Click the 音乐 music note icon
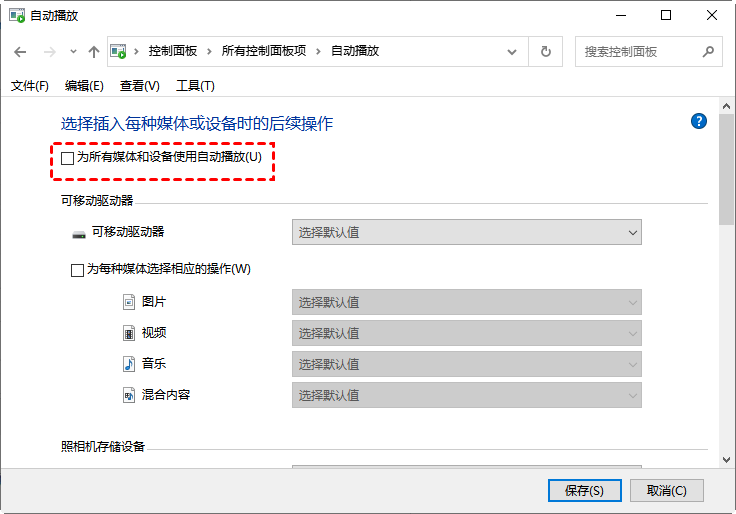The width and height of the screenshot is (736, 514). coord(128,364)
